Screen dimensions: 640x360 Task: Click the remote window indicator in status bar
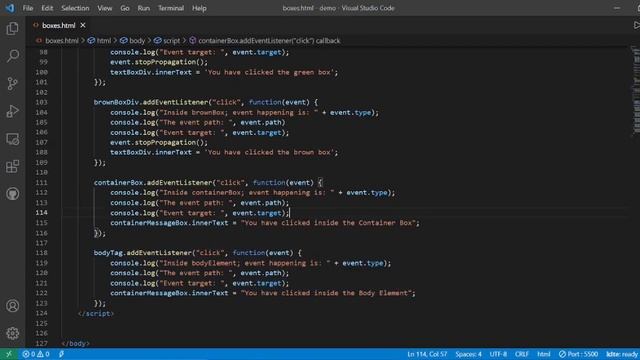pos(9,354)
